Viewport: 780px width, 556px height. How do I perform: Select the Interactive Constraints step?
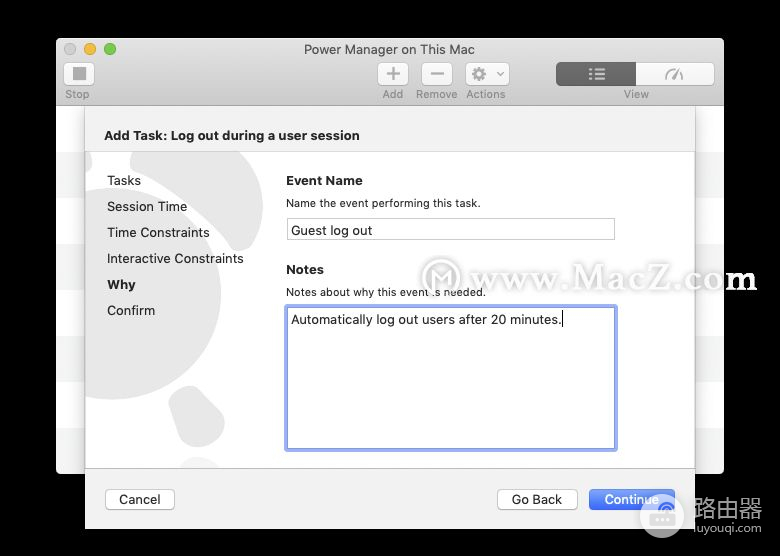[175, 259]
